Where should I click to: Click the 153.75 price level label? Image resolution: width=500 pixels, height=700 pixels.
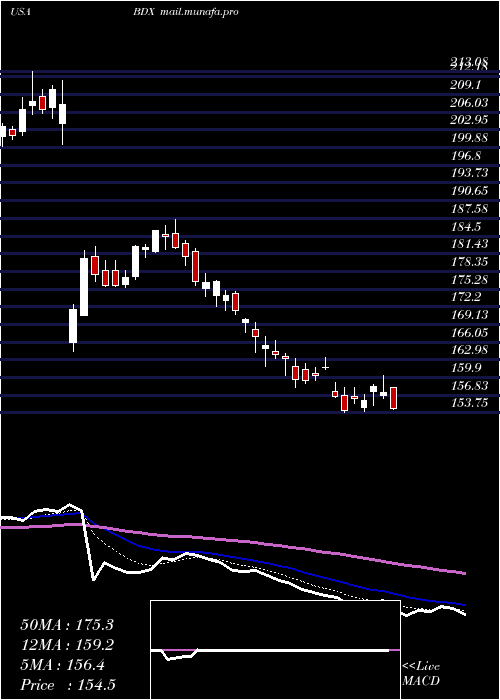tap(469, 403)
